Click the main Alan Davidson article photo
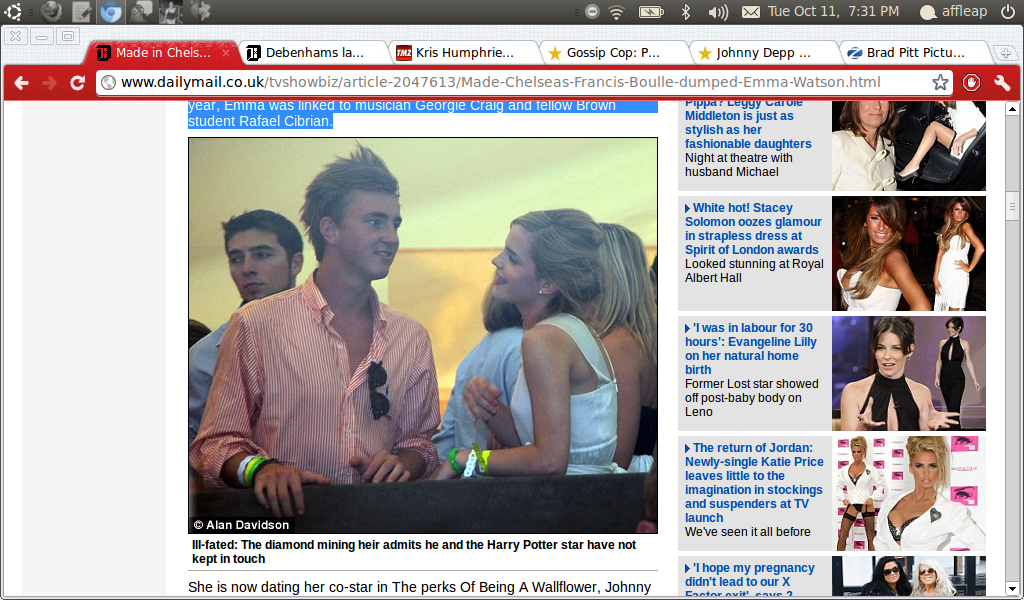 coord(423,336)
